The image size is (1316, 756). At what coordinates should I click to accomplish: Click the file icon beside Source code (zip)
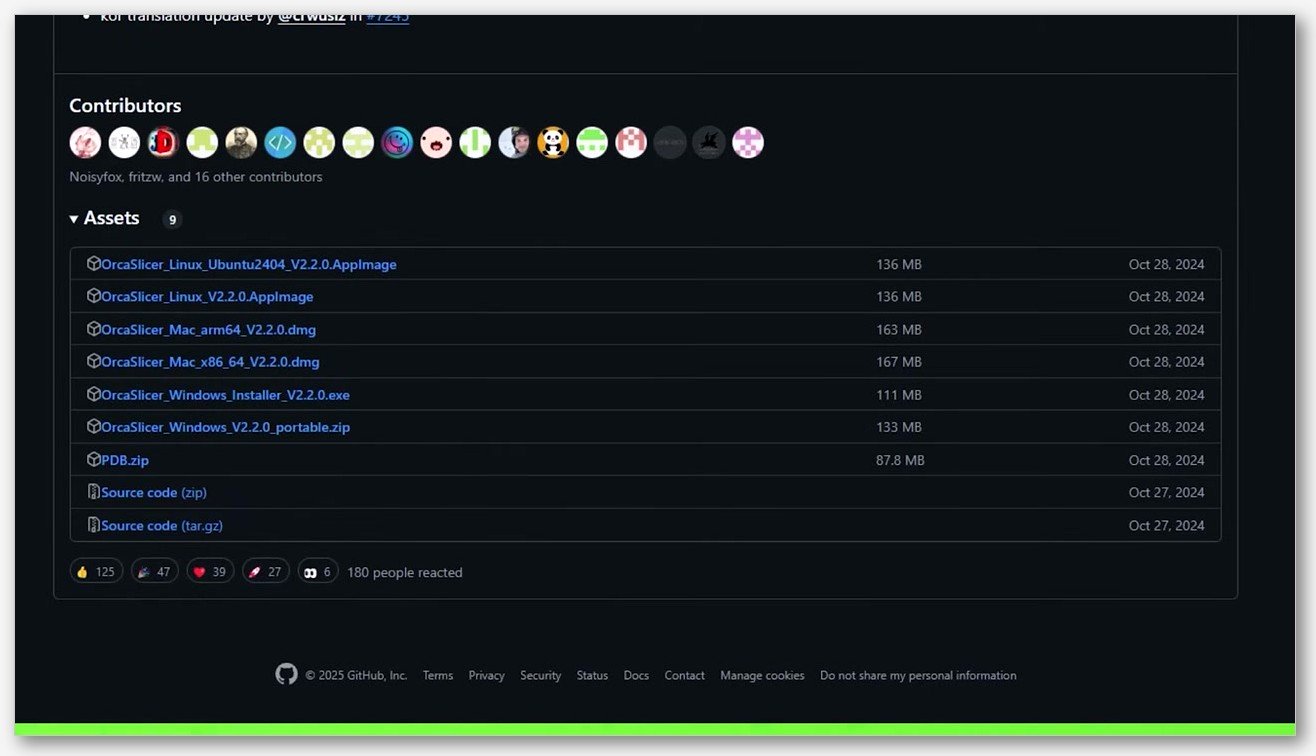94,492
